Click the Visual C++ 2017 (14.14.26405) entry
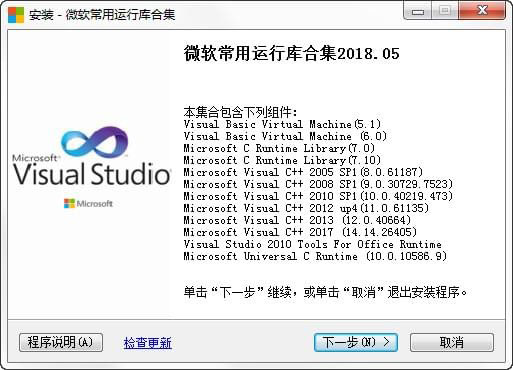Image resolution: width=513 pixels, height=370 pixels. pyautogui.click(x=300, y=232)
